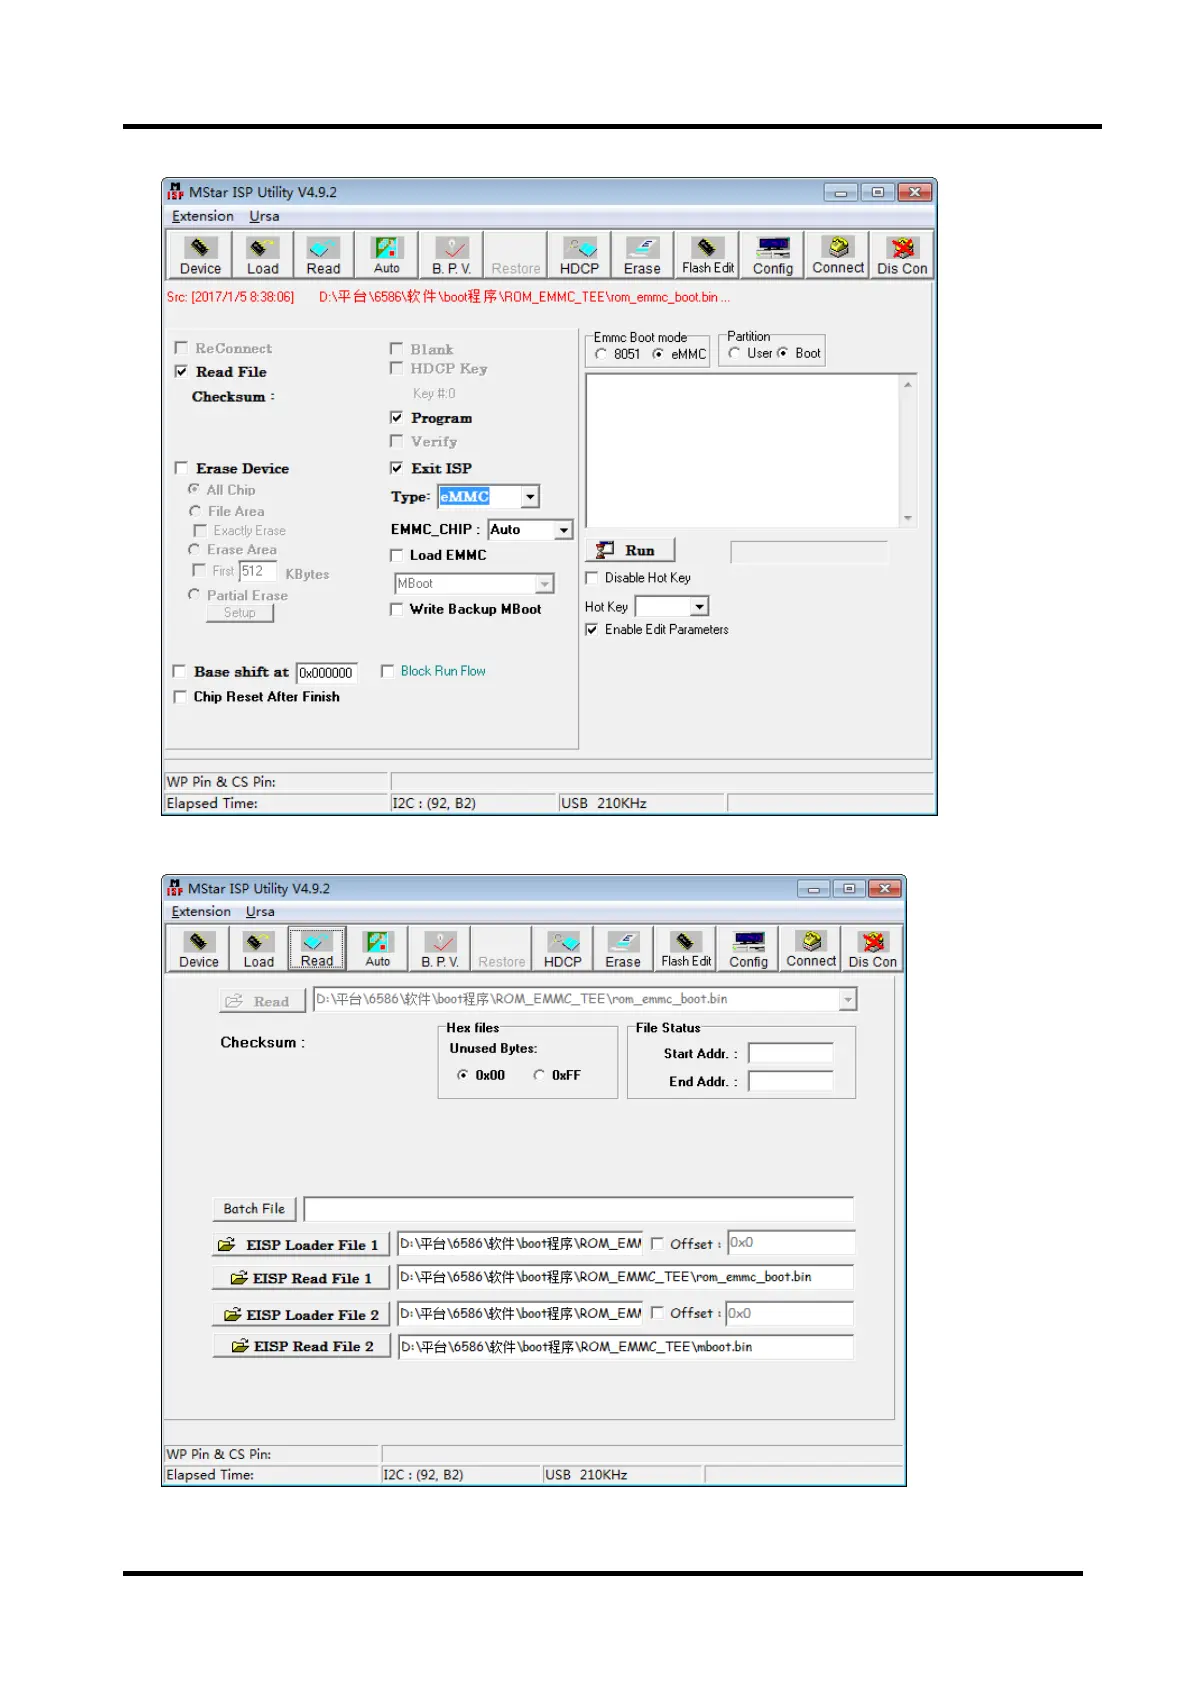
Task: Open Ursa menu in upper window
Action: 264,216
